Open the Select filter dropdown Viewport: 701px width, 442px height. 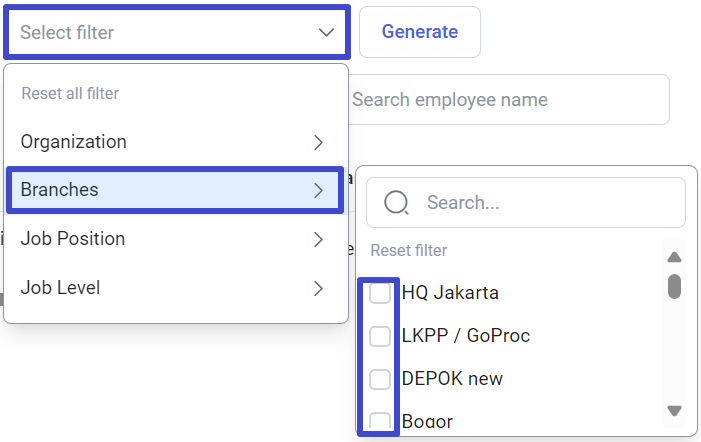pos(177,32)
